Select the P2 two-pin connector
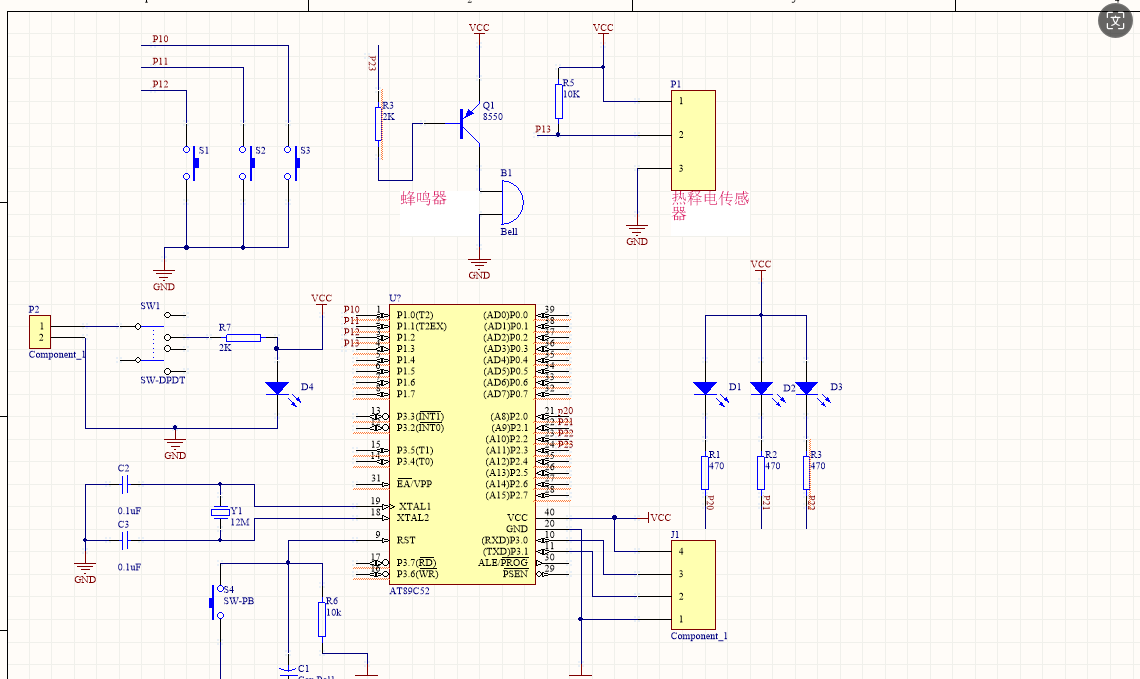The width and height of the screenshot is (1140, 679). pos(40,332)
